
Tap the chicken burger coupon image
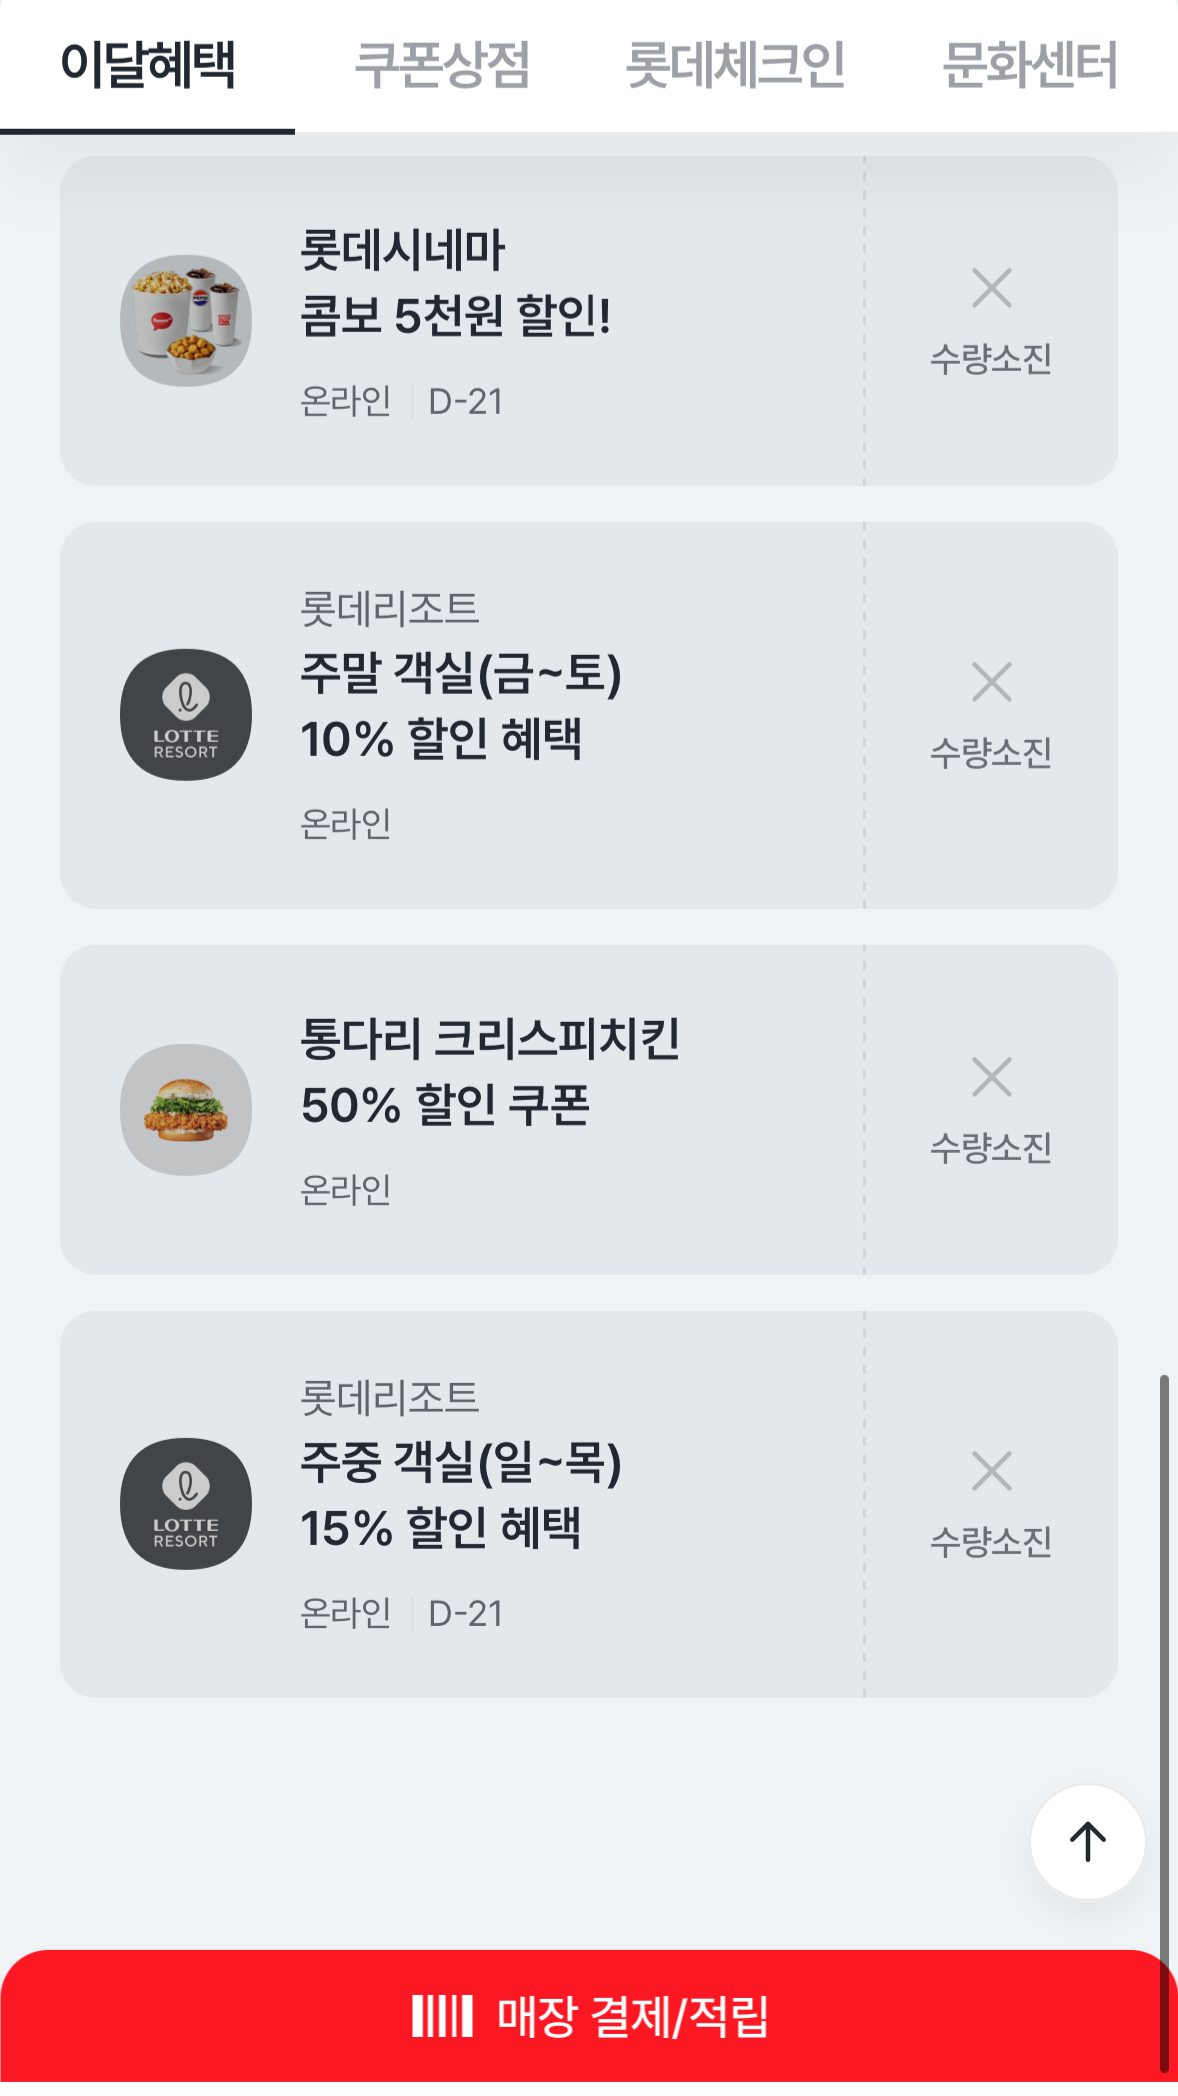click(186, 1109)
